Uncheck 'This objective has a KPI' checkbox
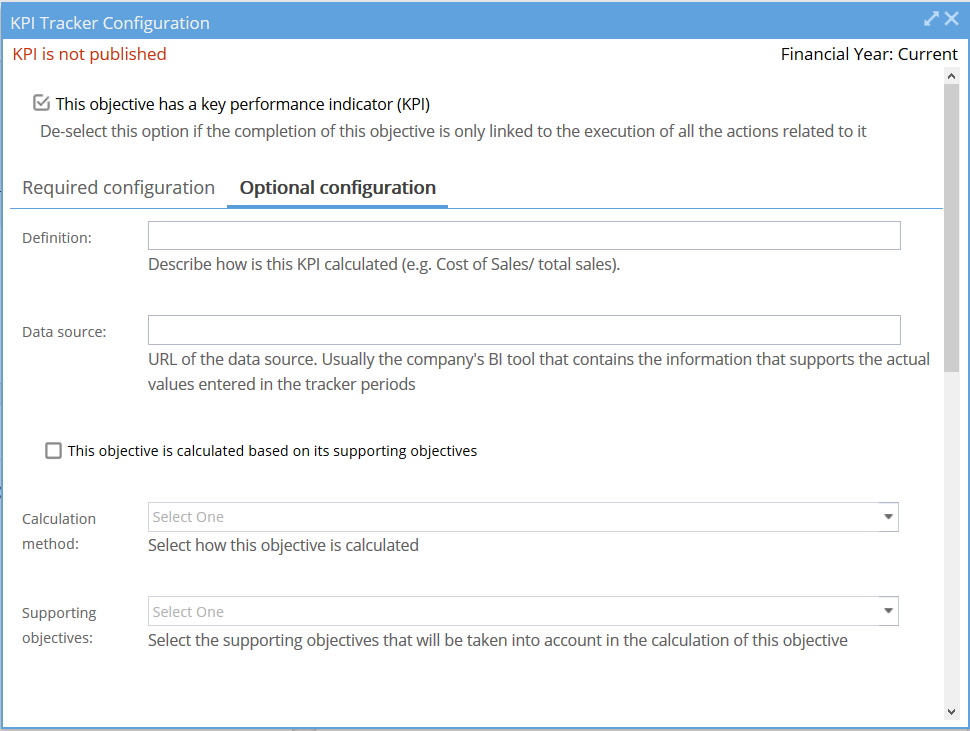 tap(41, 103)
